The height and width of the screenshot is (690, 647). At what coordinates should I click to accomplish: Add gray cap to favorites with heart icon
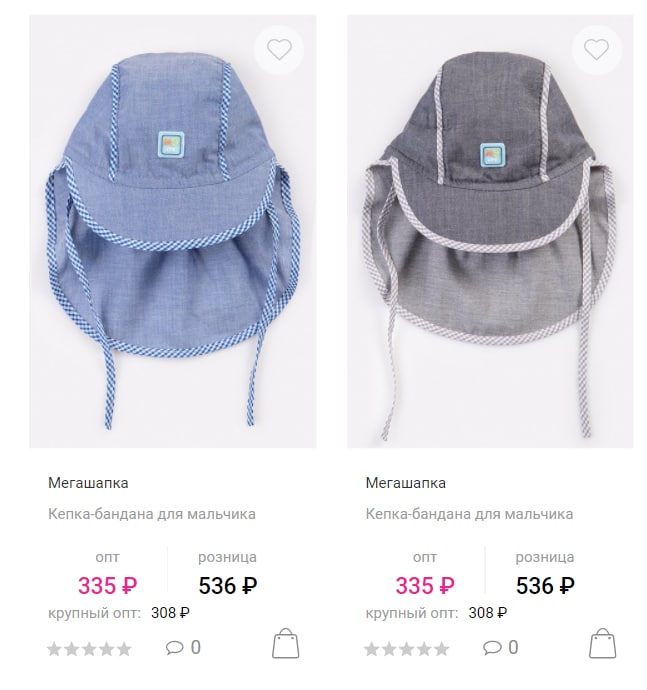pyautogui.click(x=596, y=50)
